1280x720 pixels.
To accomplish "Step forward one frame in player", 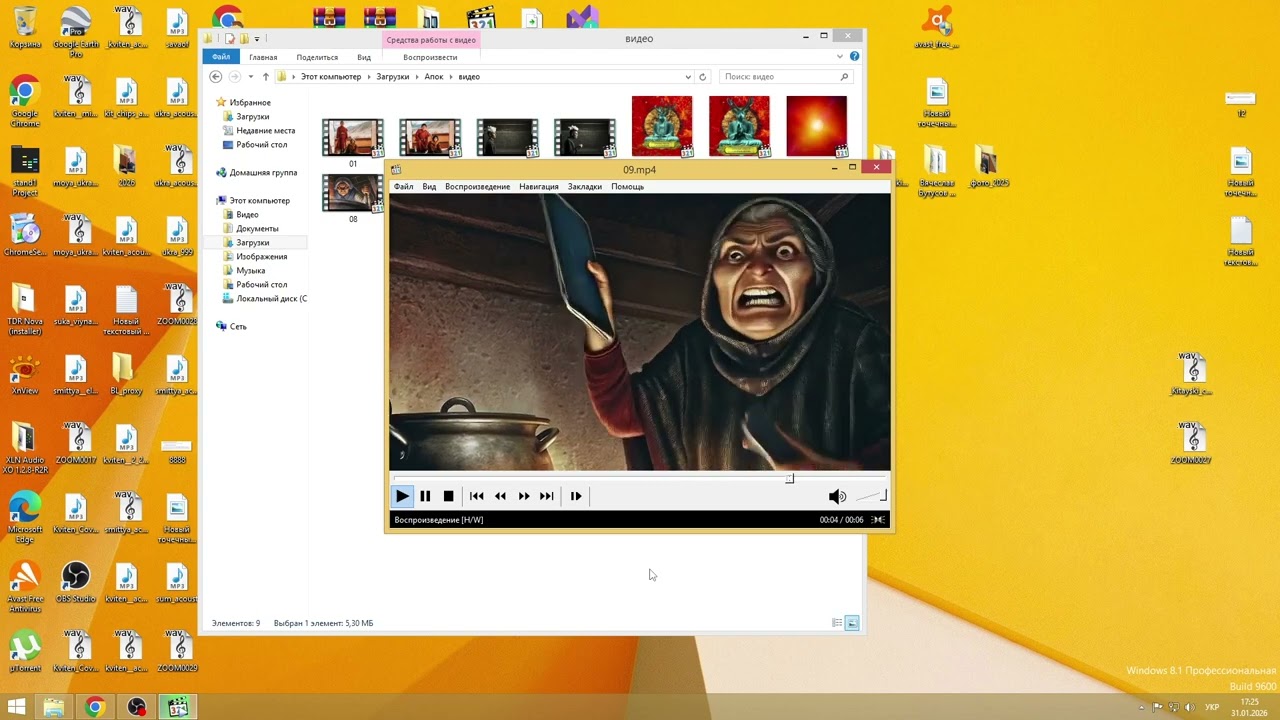I will tap(576, 496).
